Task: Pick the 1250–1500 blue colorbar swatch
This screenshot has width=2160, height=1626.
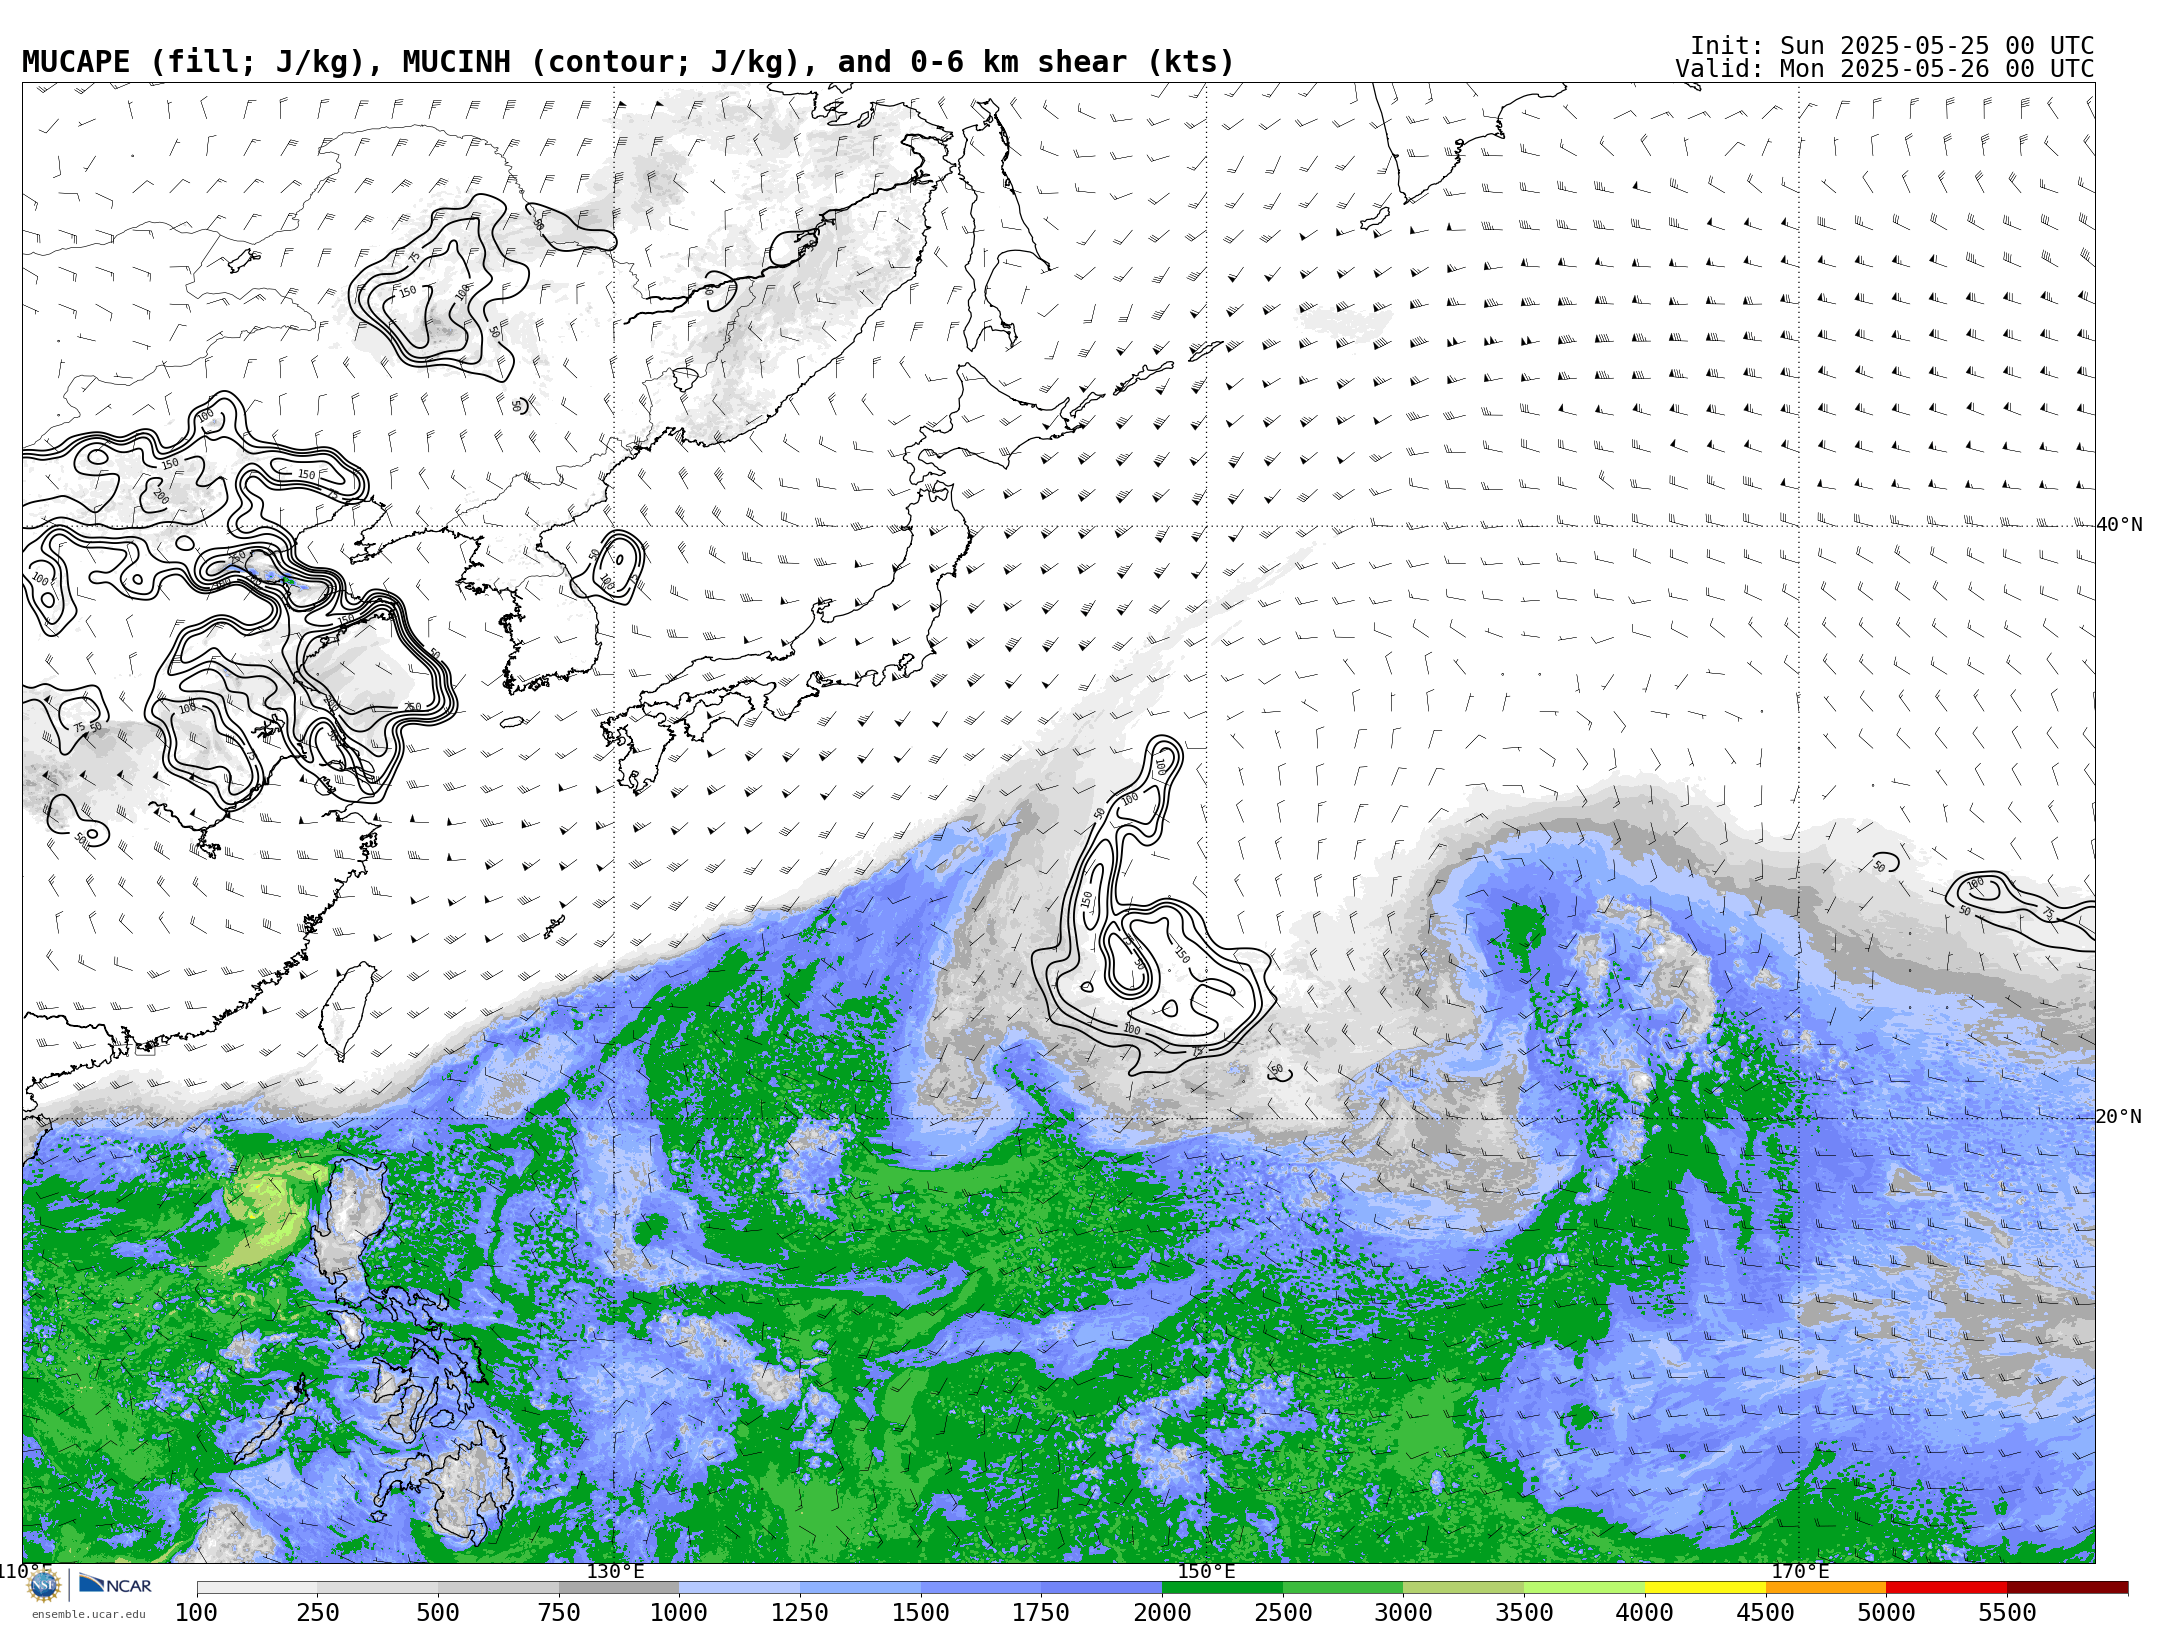Action: pyautogui.click(x=861, y=1588)
